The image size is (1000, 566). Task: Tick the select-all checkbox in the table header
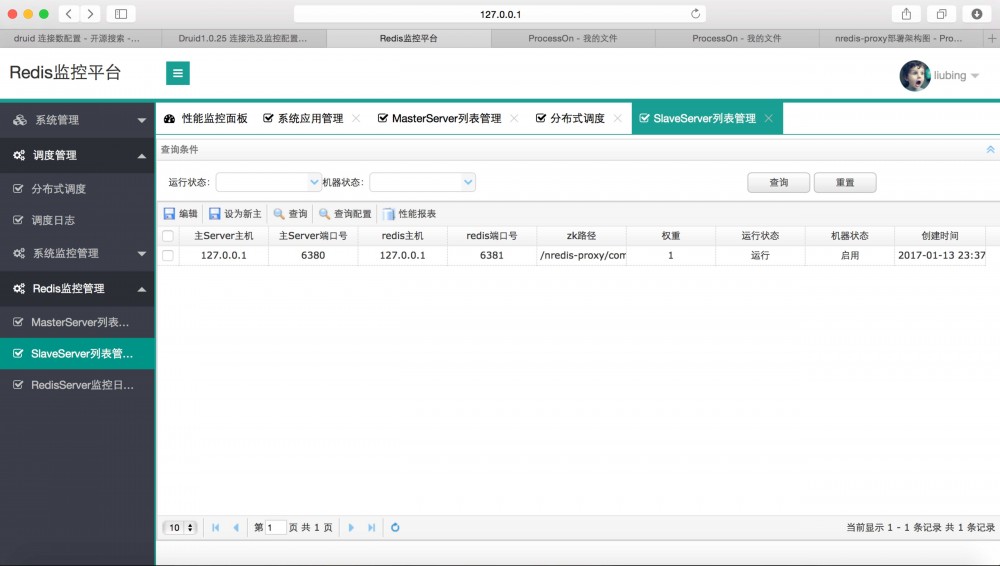(168, 236)
